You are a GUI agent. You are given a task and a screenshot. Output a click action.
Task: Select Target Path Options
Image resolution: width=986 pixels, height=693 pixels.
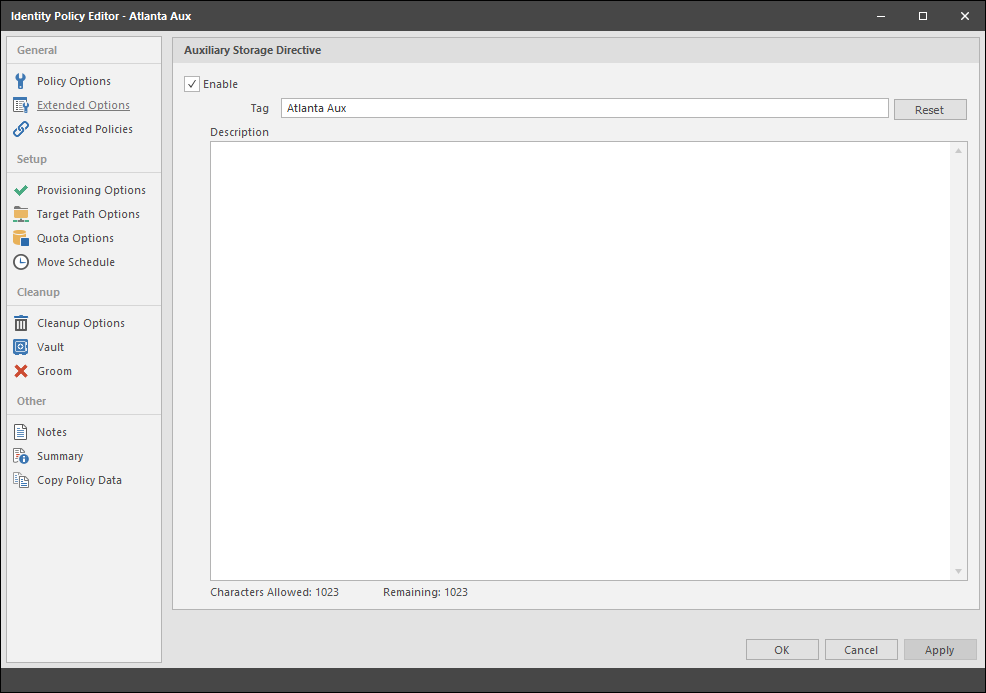coord(88,214)
